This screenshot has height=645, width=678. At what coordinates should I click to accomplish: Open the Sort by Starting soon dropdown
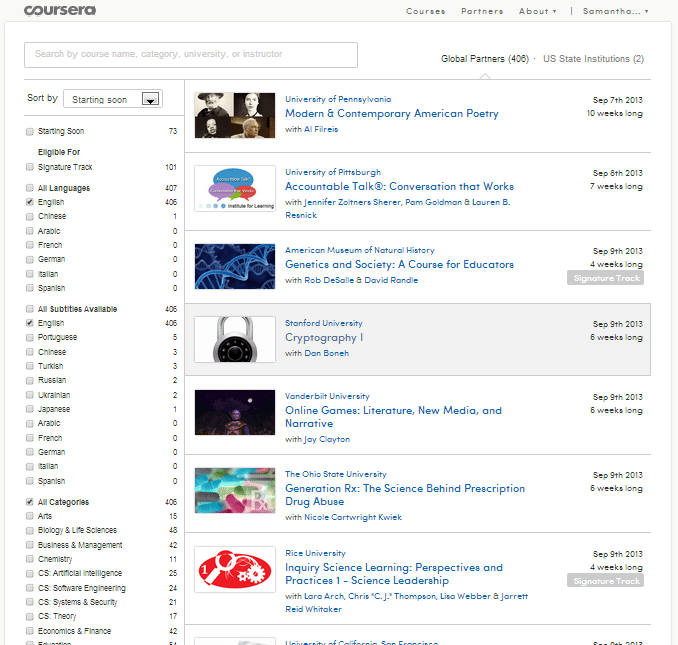pos(113,99)
